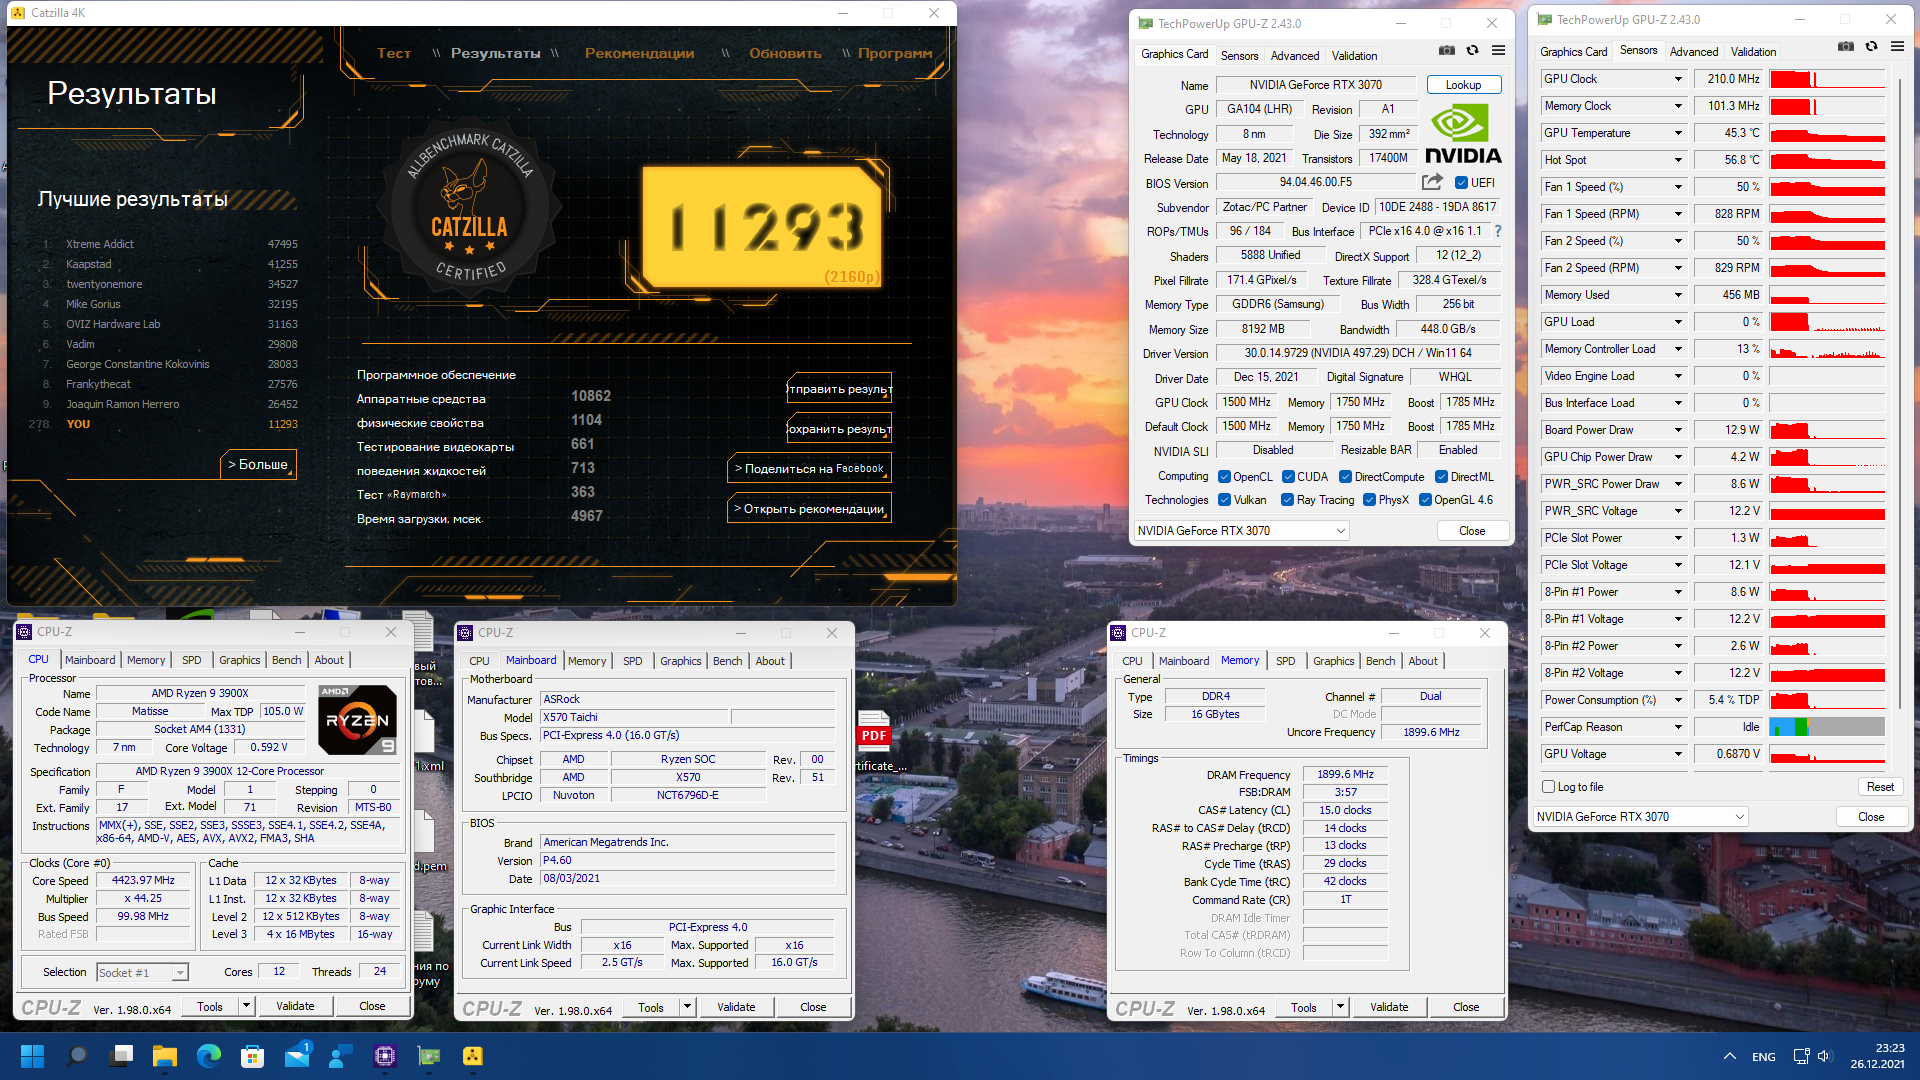
Task: Open SPD tab in CPU-Z Mainboard window
Action: 632,661
